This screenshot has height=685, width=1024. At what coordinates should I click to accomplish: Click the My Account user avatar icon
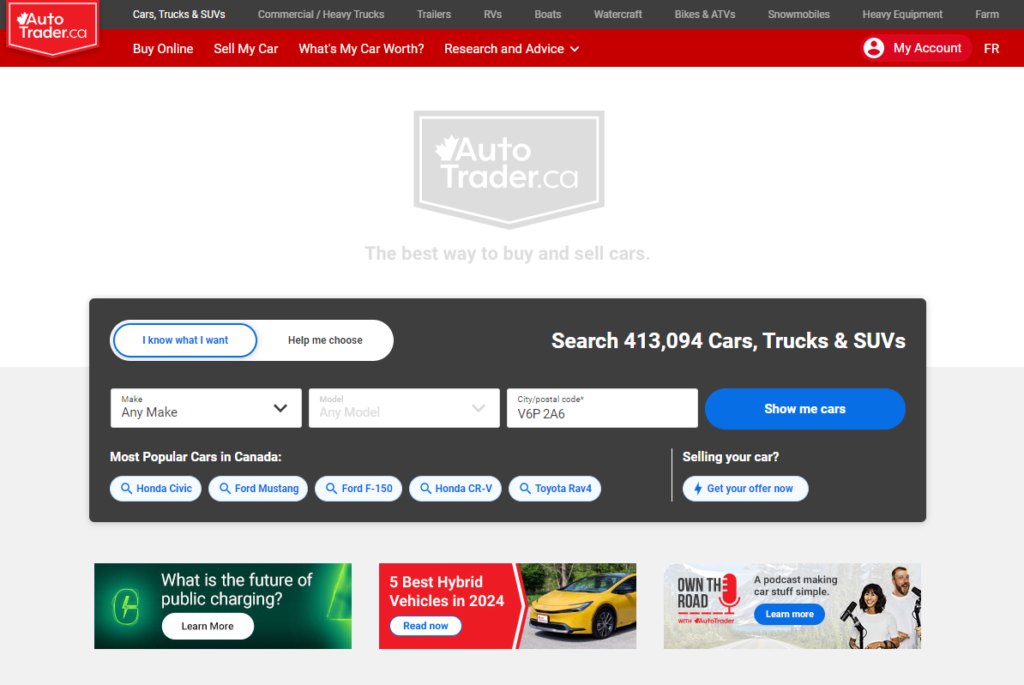873,48
